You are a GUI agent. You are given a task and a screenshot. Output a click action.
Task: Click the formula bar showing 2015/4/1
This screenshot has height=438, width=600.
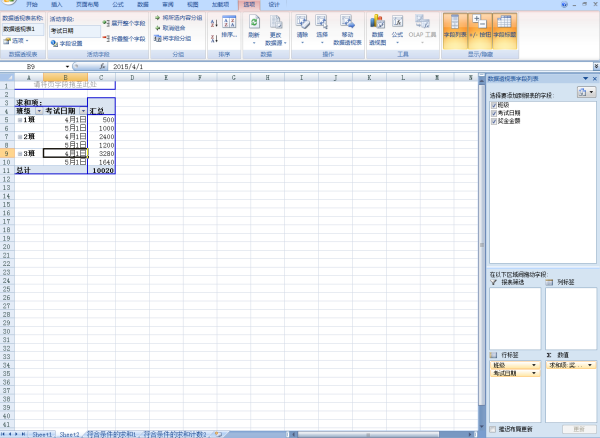300,66
